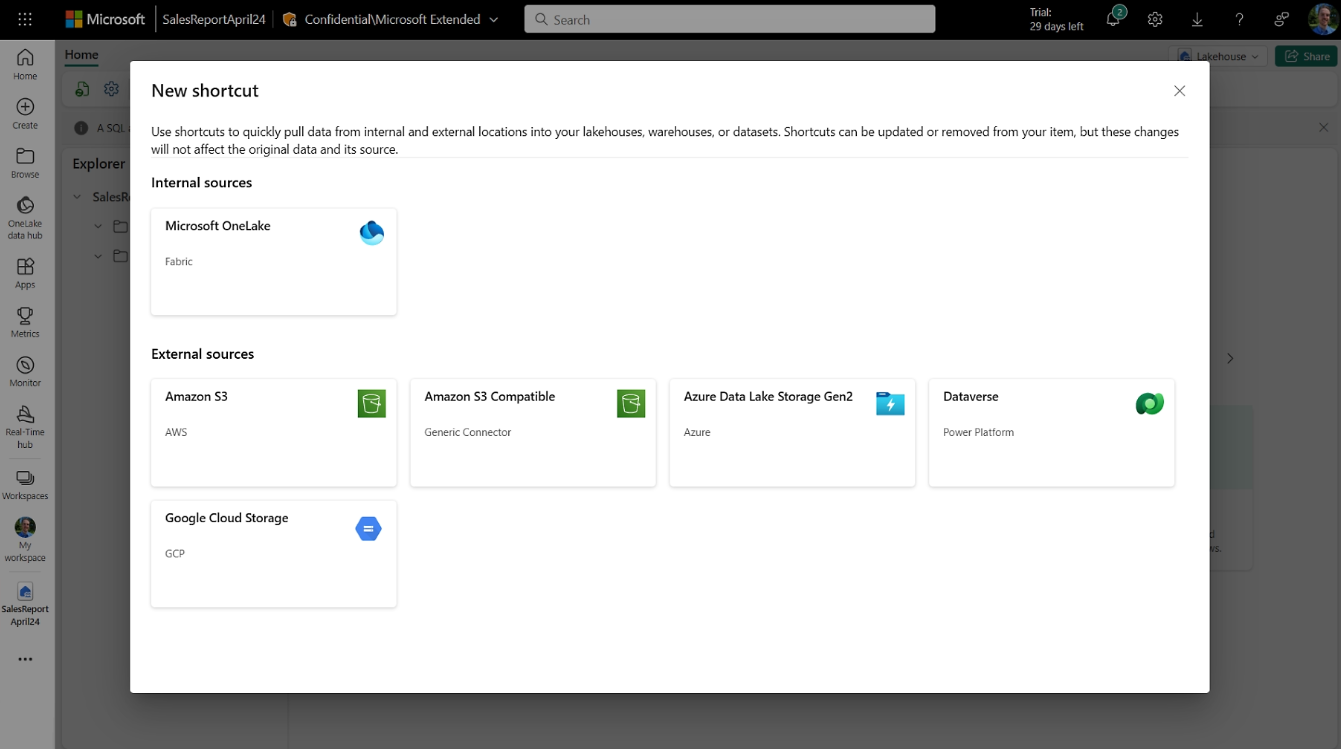The height and width of the screenshot is (749, 1341).
Task: Select Google Cloud Storage source card
Action: (x=273, y=553)
